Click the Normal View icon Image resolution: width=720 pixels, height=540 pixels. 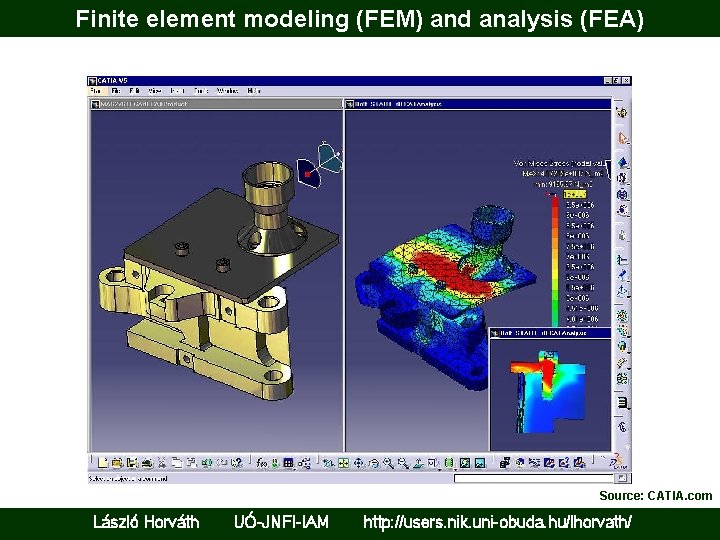(x=418, y=463)
